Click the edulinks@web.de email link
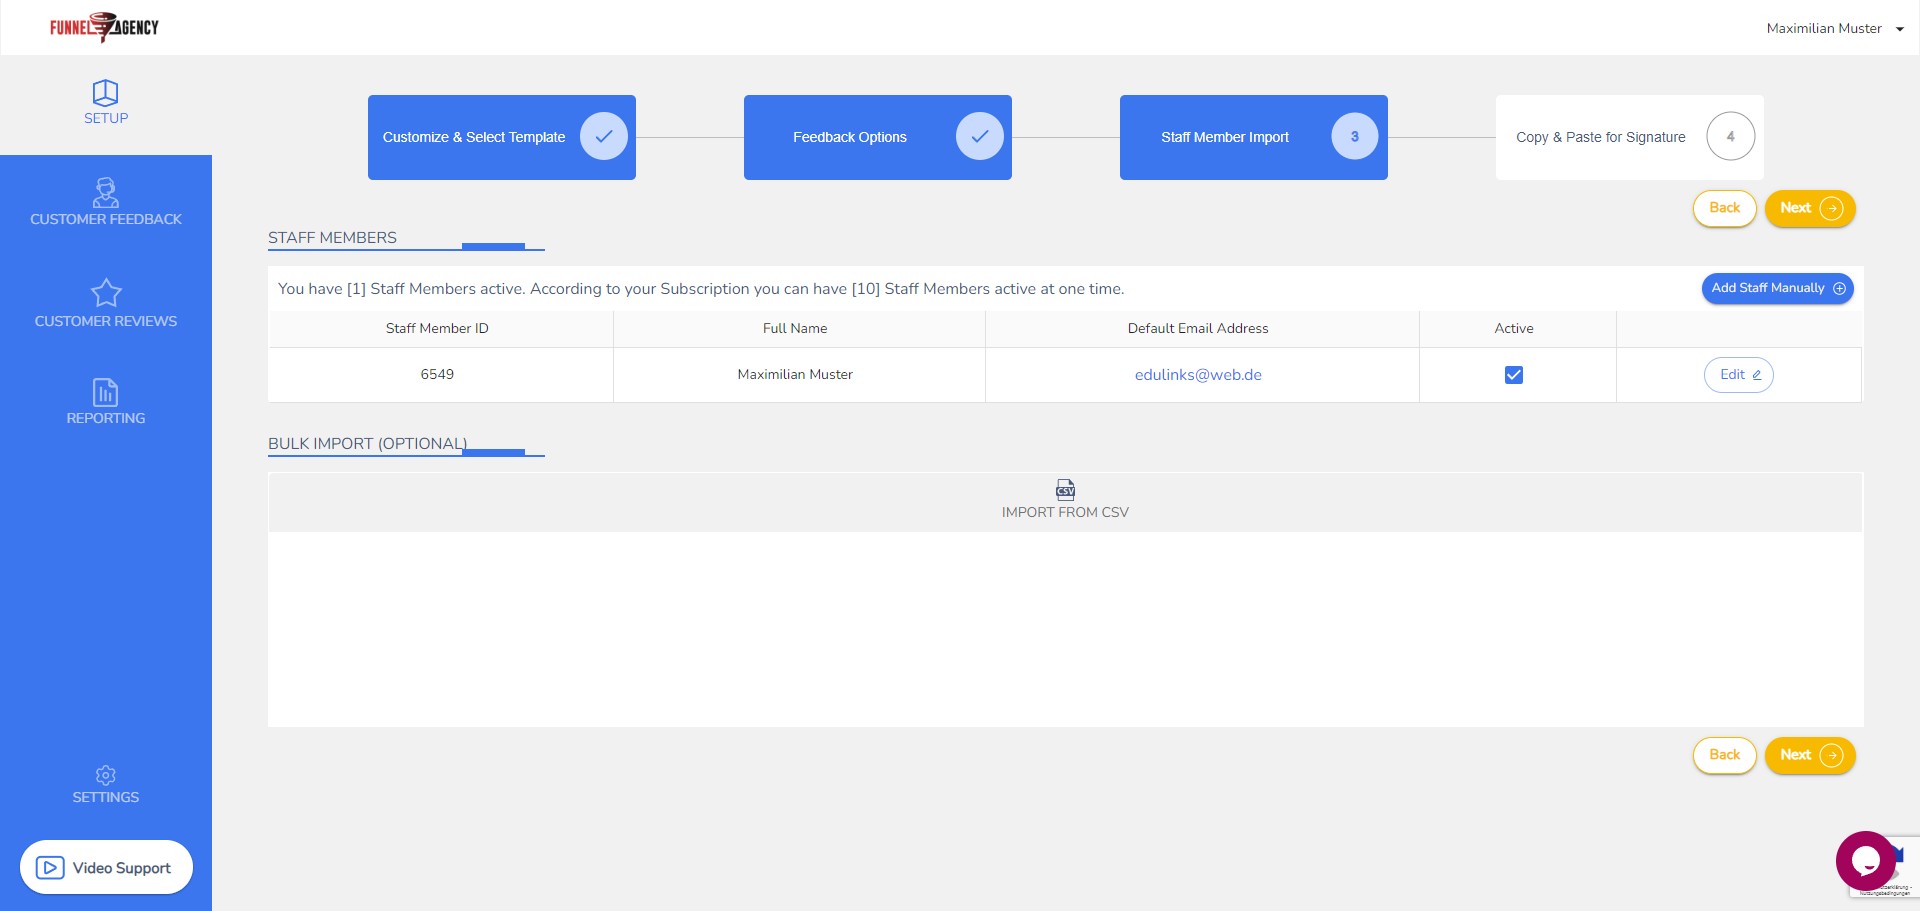Viewport: 1920px width, 911px height. (x=1197, y=375)
